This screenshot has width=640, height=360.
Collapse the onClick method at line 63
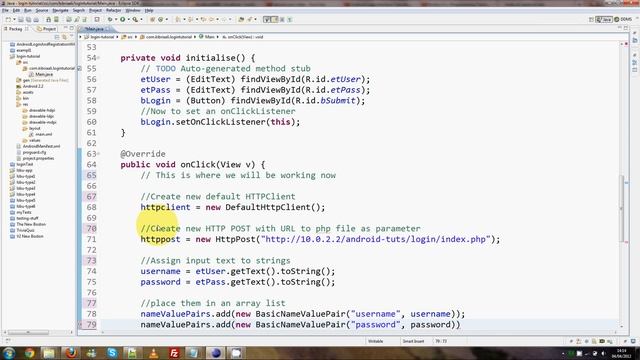point(98,154)
